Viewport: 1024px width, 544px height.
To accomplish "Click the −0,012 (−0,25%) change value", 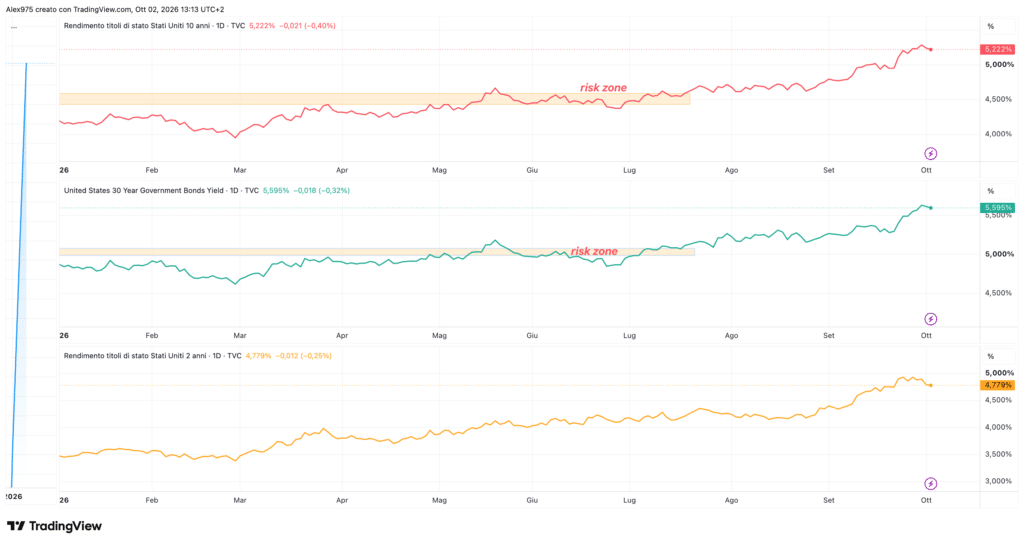I will 303,356.
